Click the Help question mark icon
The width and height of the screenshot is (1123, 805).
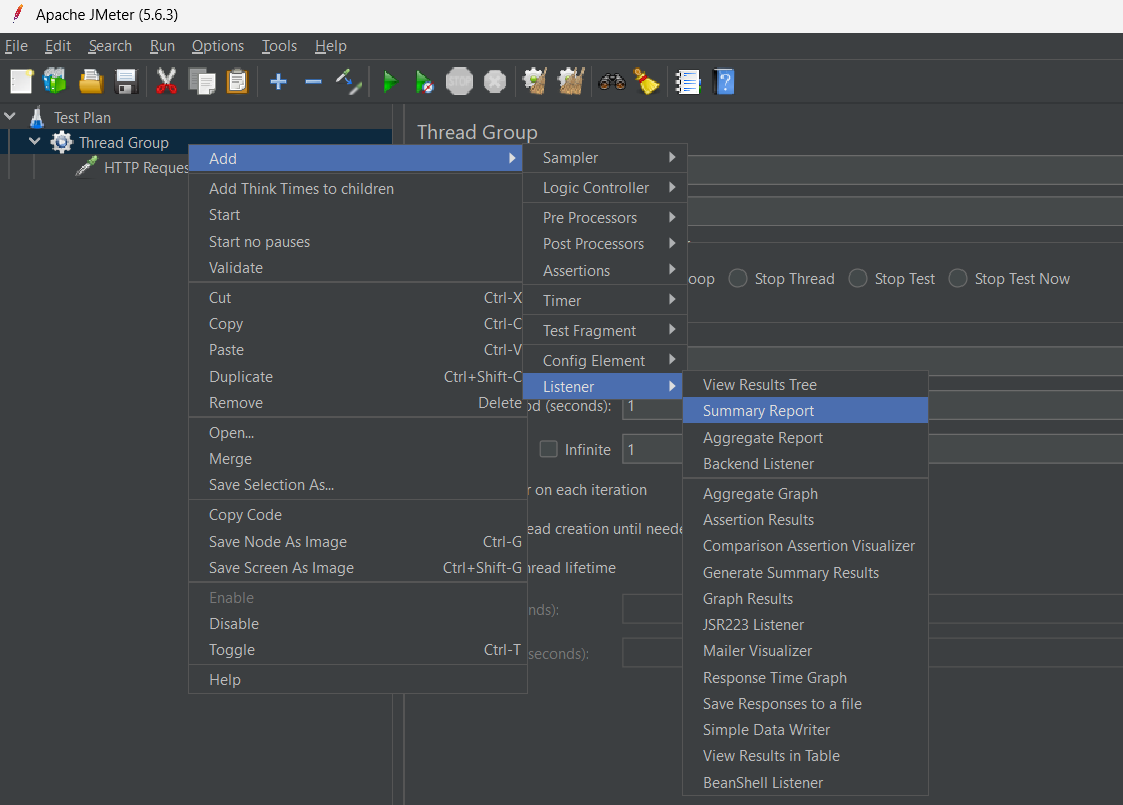(x=724, y=82)
